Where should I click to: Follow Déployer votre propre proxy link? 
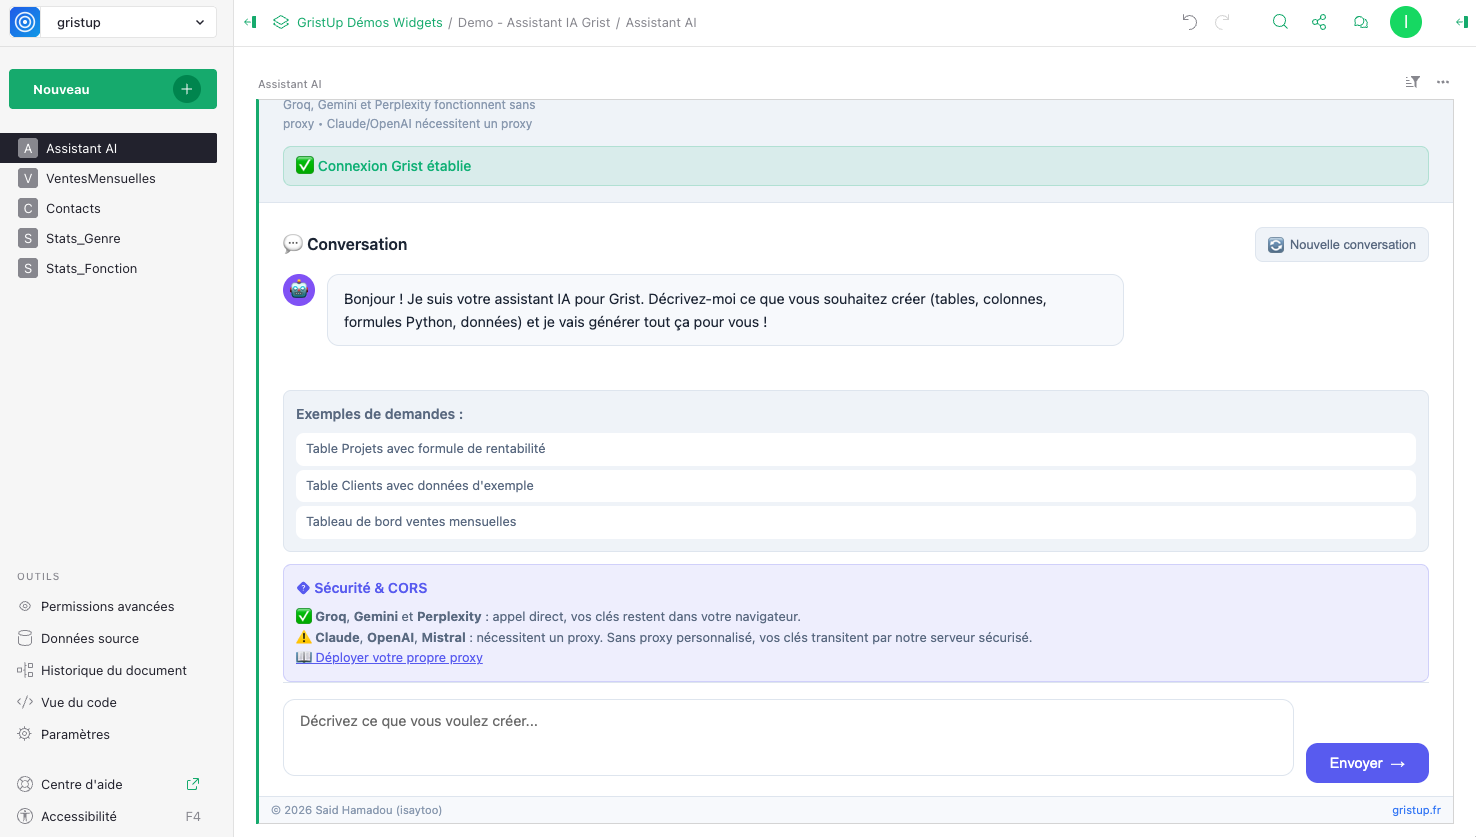coord(399,658)
